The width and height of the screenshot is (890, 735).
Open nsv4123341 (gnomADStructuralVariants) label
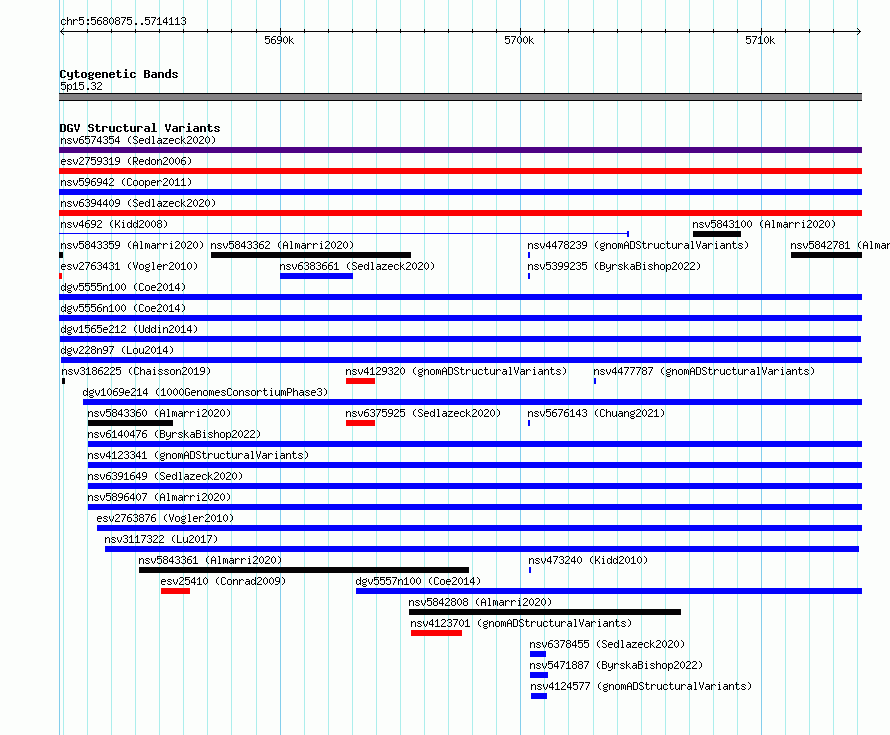pos(198,455)
